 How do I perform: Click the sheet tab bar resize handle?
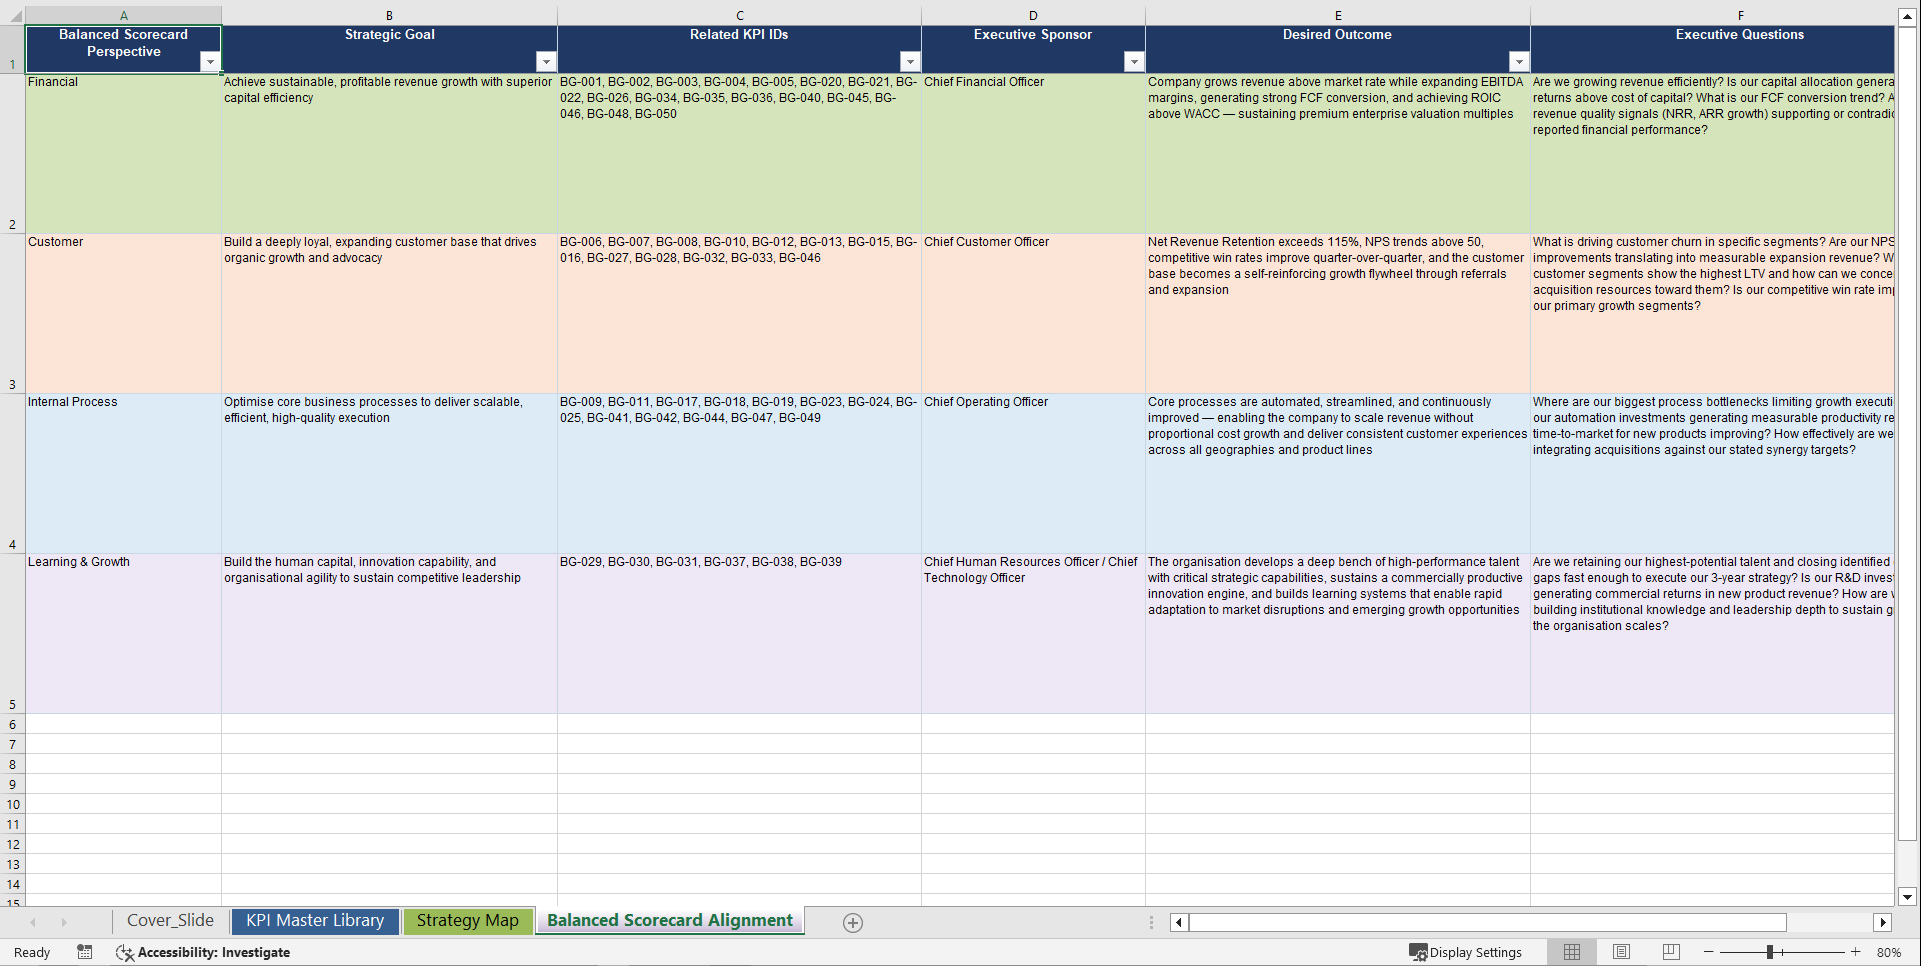[1151, 922]
